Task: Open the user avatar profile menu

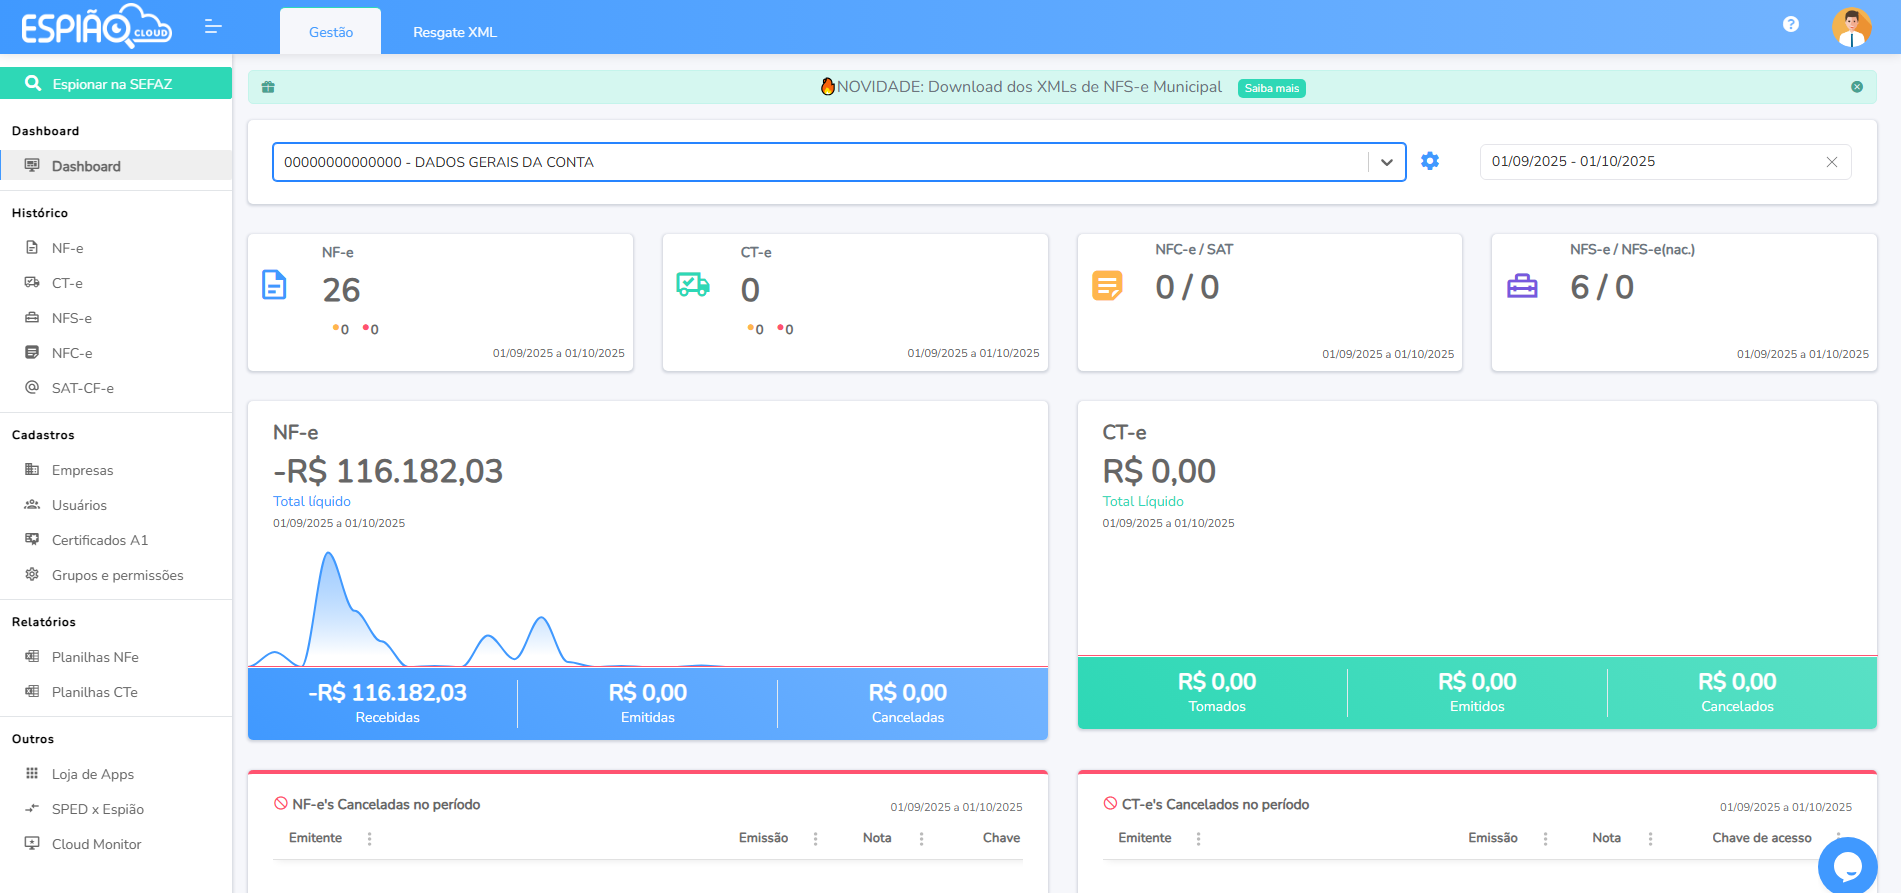Action: tap(1852, 27)
